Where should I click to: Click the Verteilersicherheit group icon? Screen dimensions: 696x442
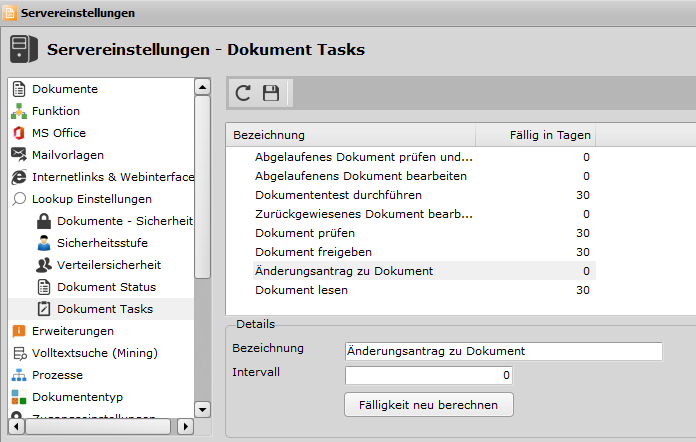click(44, 265)
